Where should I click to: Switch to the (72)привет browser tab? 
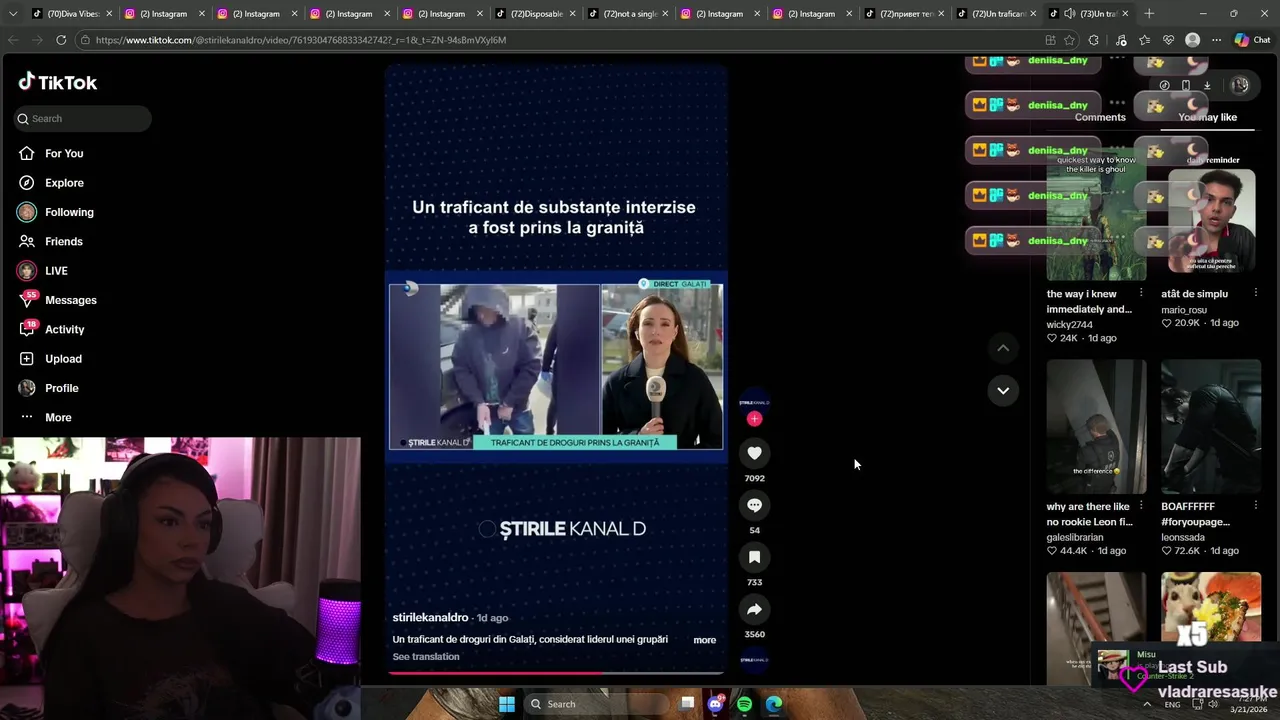point(905,14)
